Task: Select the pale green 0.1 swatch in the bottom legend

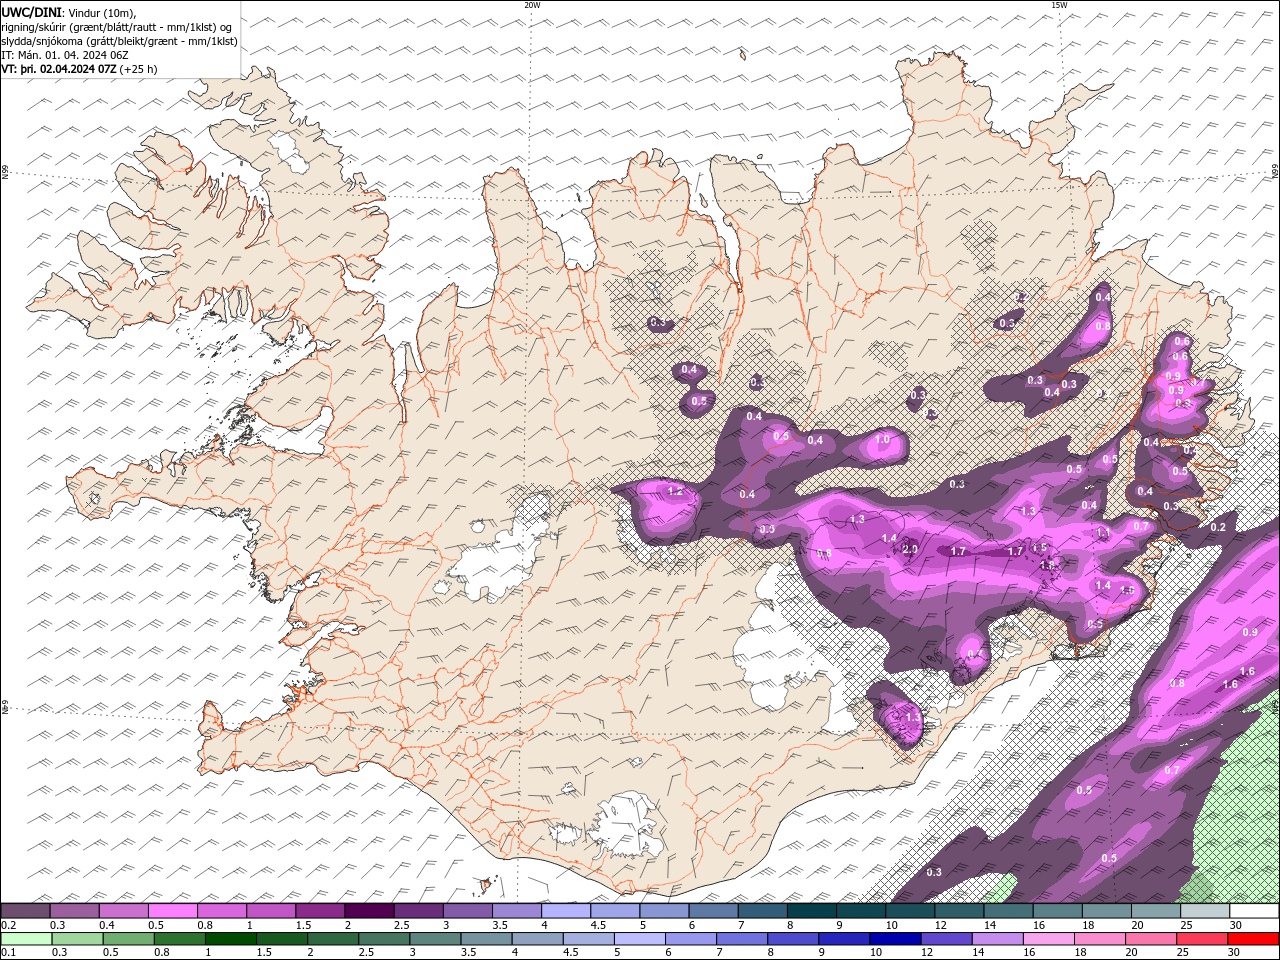Action: click(x=26, y=939)
